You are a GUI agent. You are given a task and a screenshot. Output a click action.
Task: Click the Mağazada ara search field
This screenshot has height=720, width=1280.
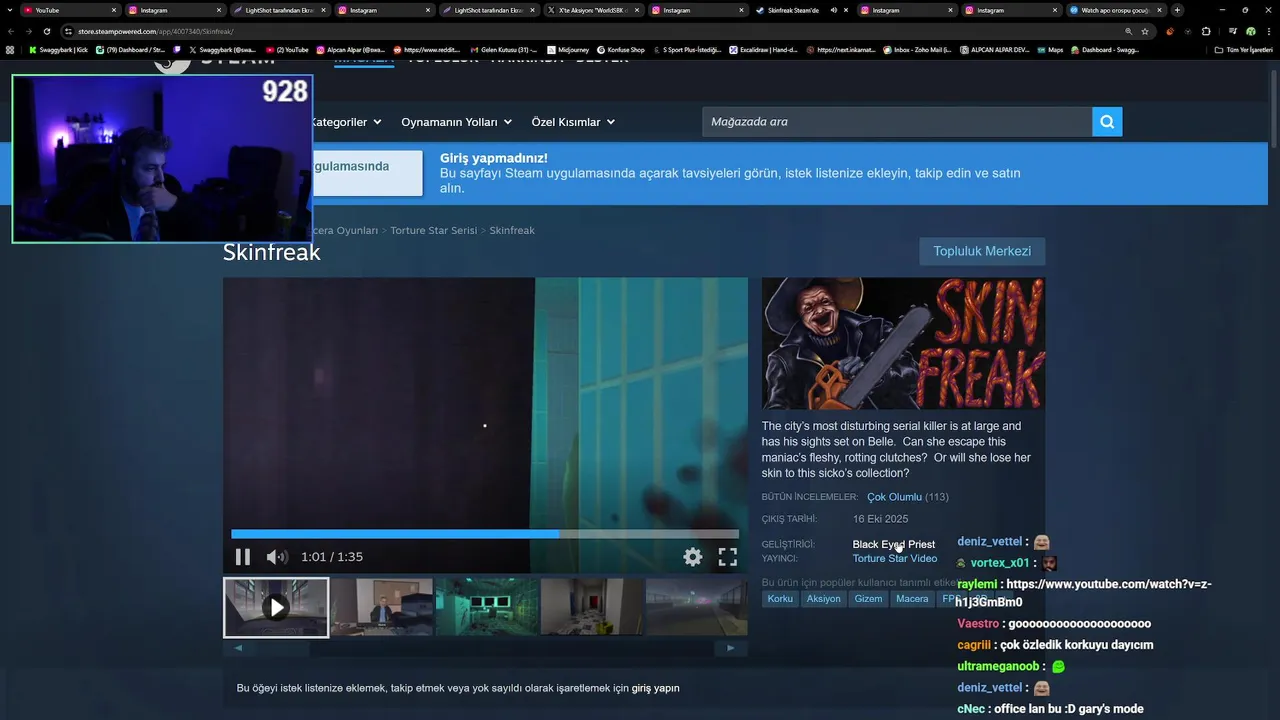[x=897, y=122]
